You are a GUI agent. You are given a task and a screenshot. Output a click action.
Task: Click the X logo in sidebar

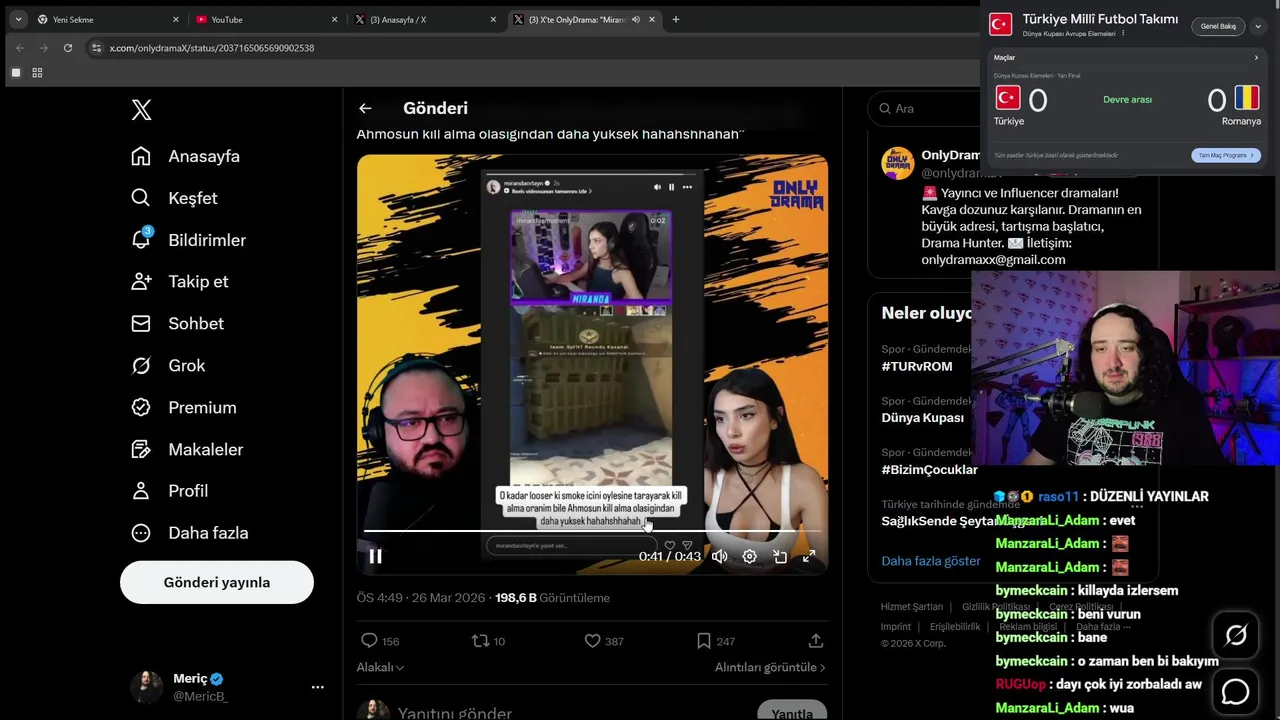(141, 110)
